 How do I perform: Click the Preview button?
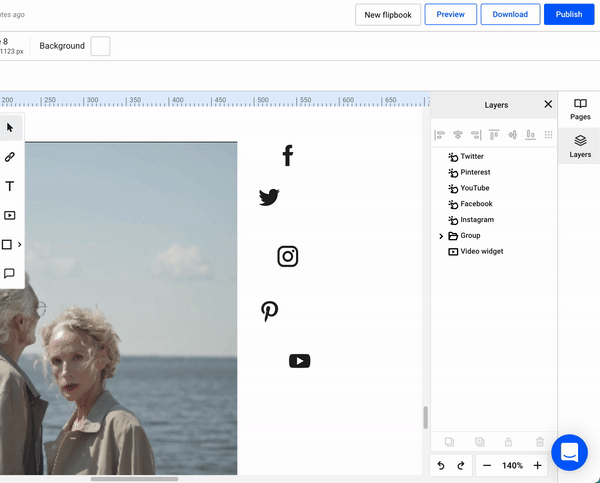tap(450, 15)
